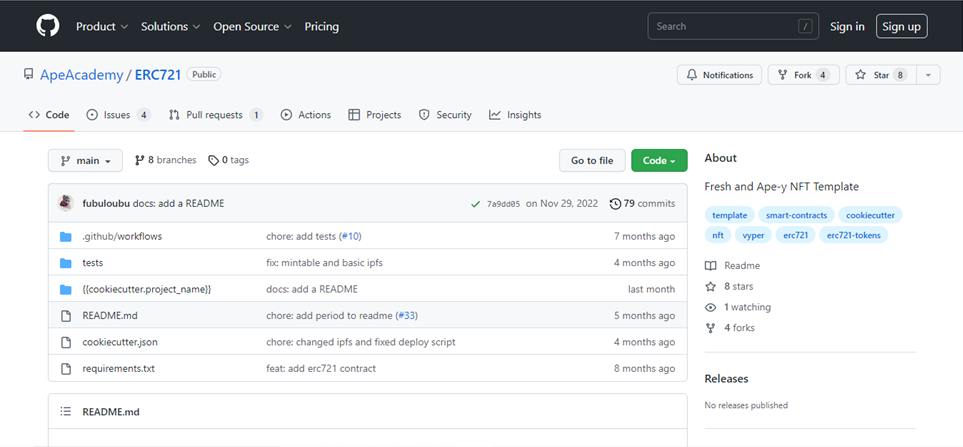This screenshot has height=447, width=963.
Task: Click the README list outline icon
Action: tap(66, 411)
